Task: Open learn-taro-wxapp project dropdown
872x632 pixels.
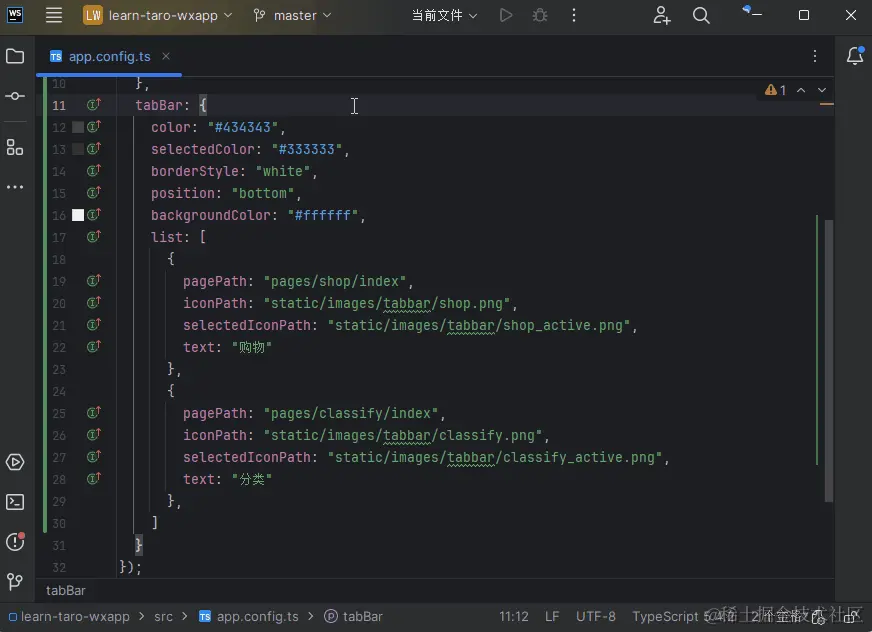Action: pos(158,15)
